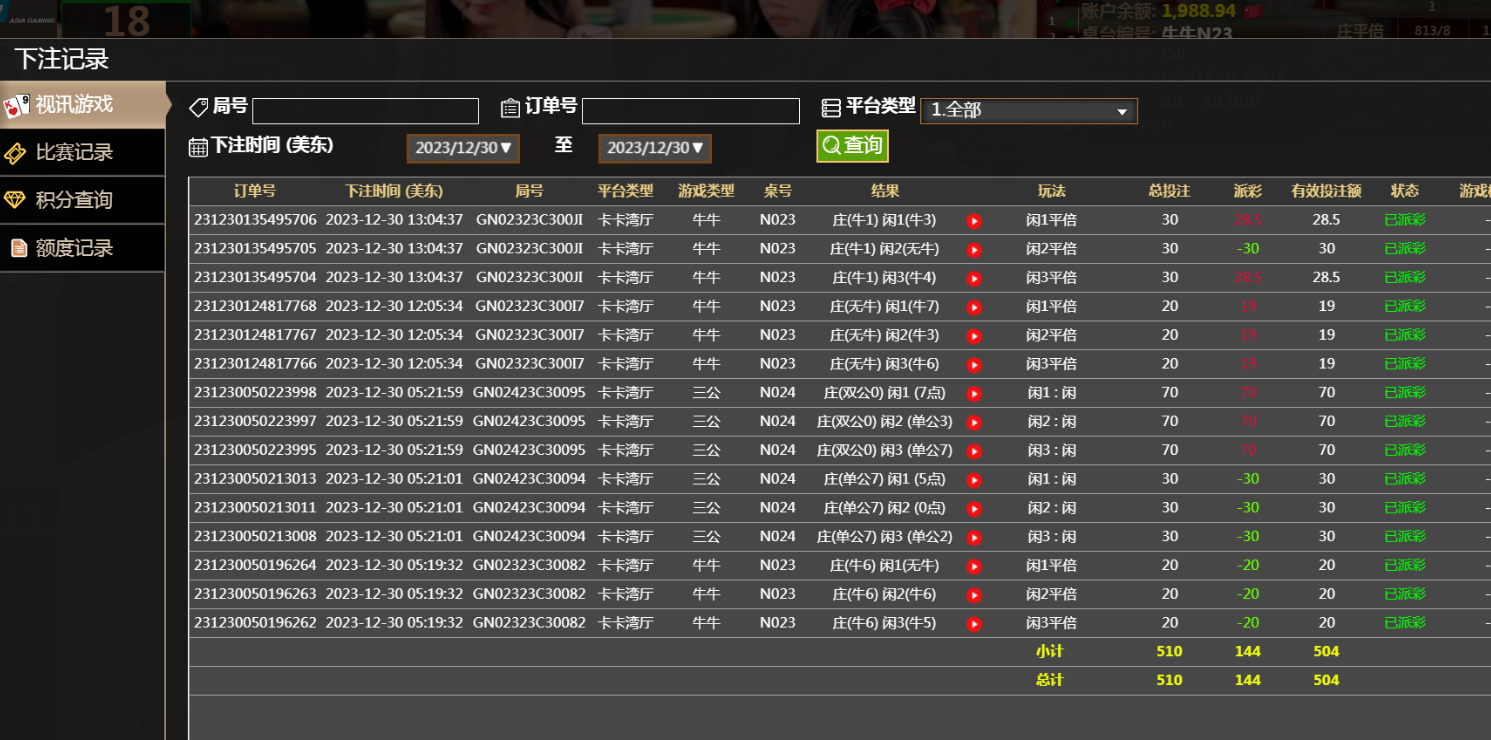
Task: Open the end date picker after 至
Action: point(655,148)
